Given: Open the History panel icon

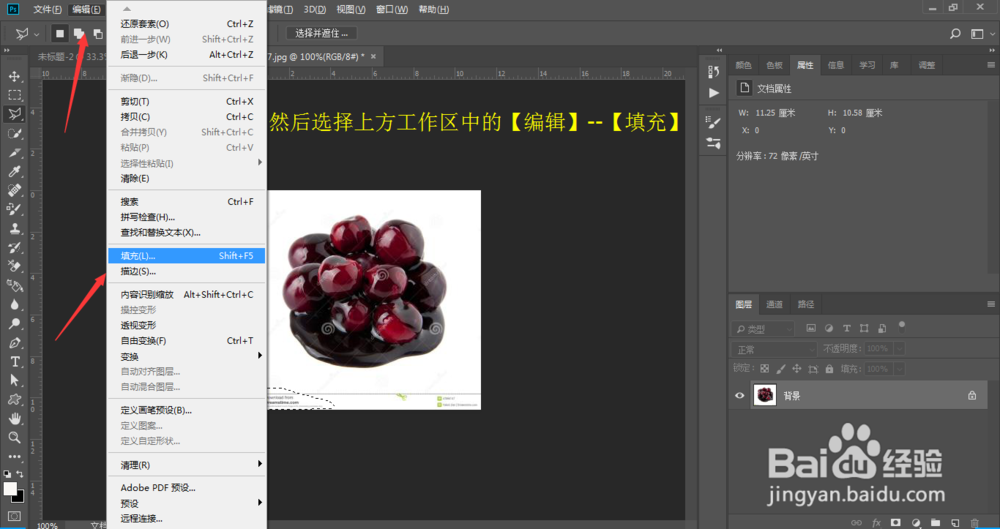Looking at the screenshot, I should (x=714, y=72).
